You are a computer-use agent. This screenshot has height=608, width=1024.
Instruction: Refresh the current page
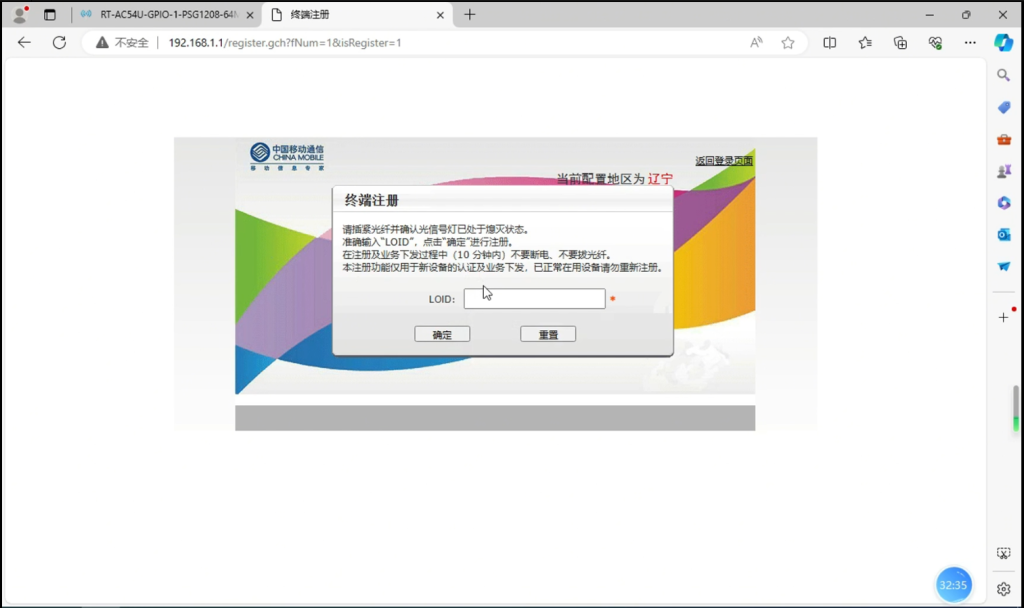point(59,43)
